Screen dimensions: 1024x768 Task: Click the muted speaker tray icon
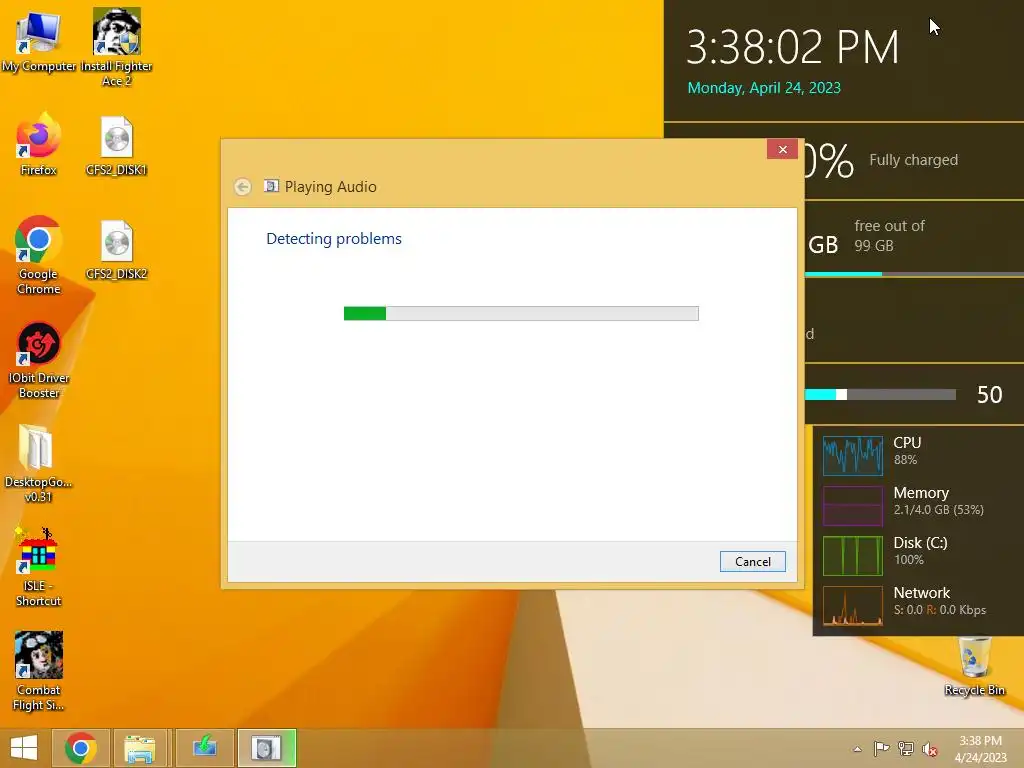(930, 749)
